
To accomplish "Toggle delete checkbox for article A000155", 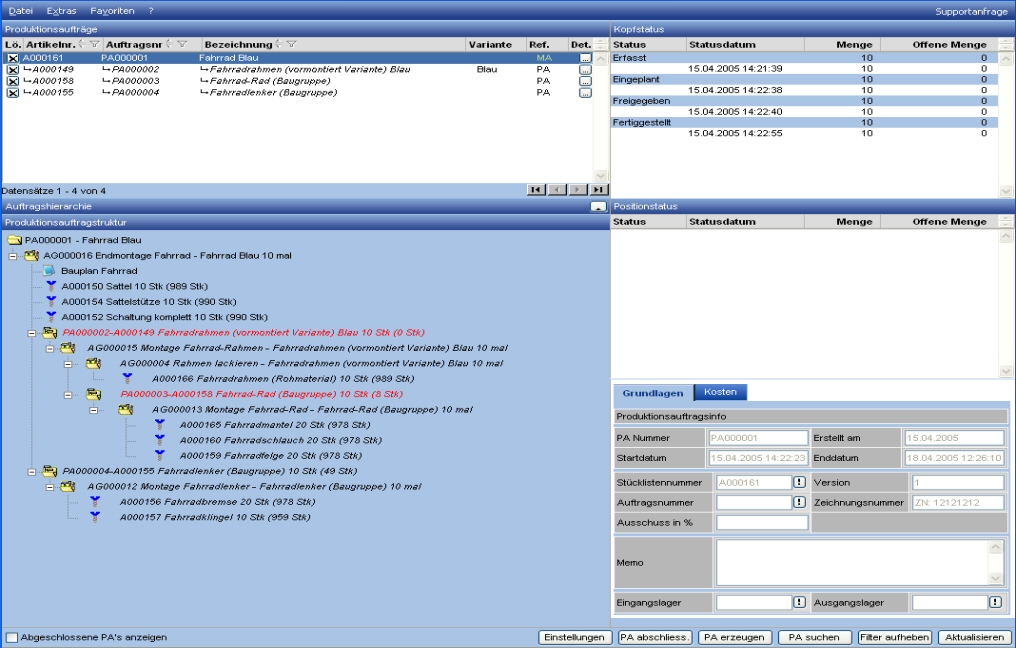I will (x=13, y=93).
